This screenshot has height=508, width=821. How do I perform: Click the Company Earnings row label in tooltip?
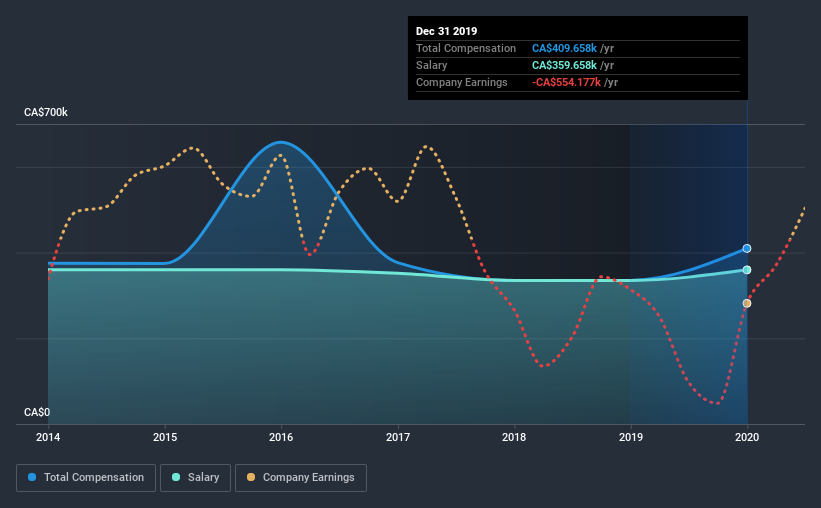pyautogui.click(x=462, y=82)
